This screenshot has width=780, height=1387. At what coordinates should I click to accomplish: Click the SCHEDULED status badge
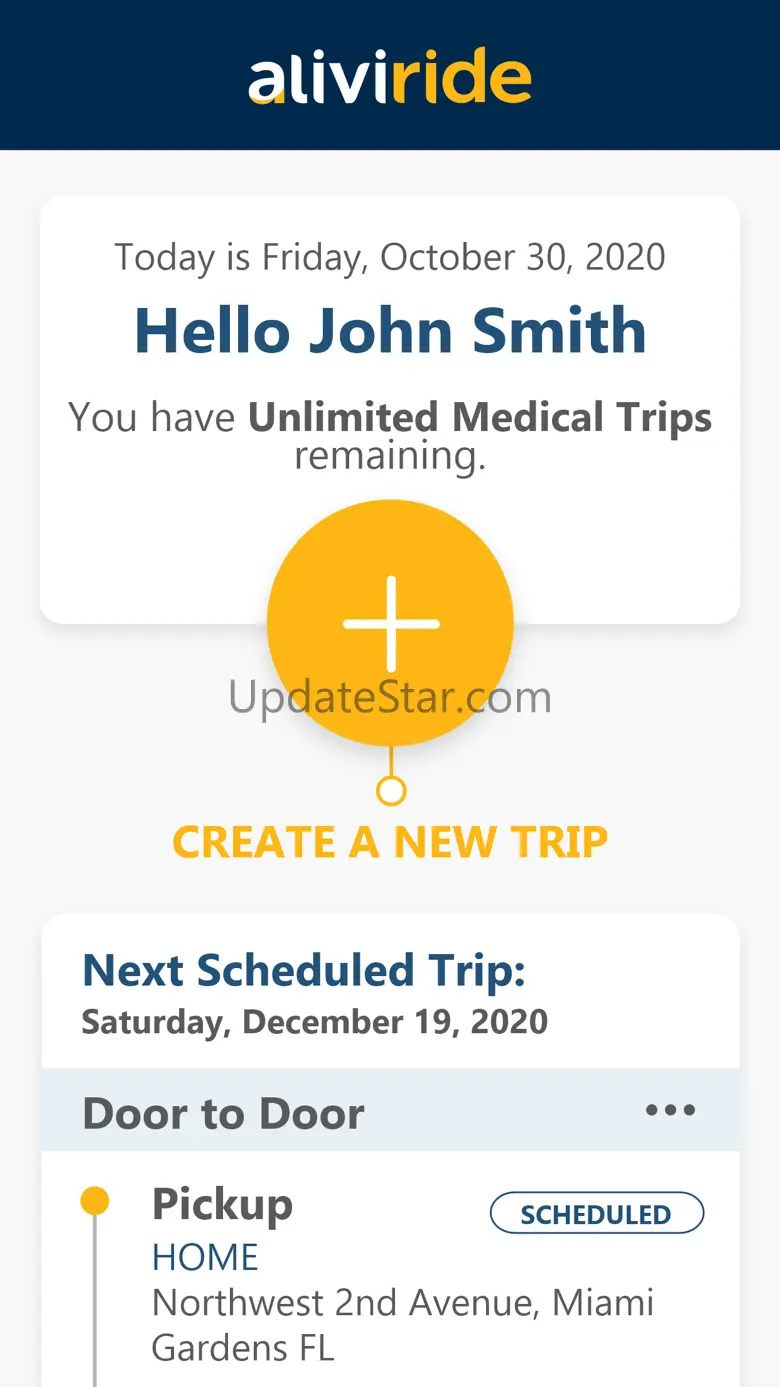click(x=597, y=1214)
